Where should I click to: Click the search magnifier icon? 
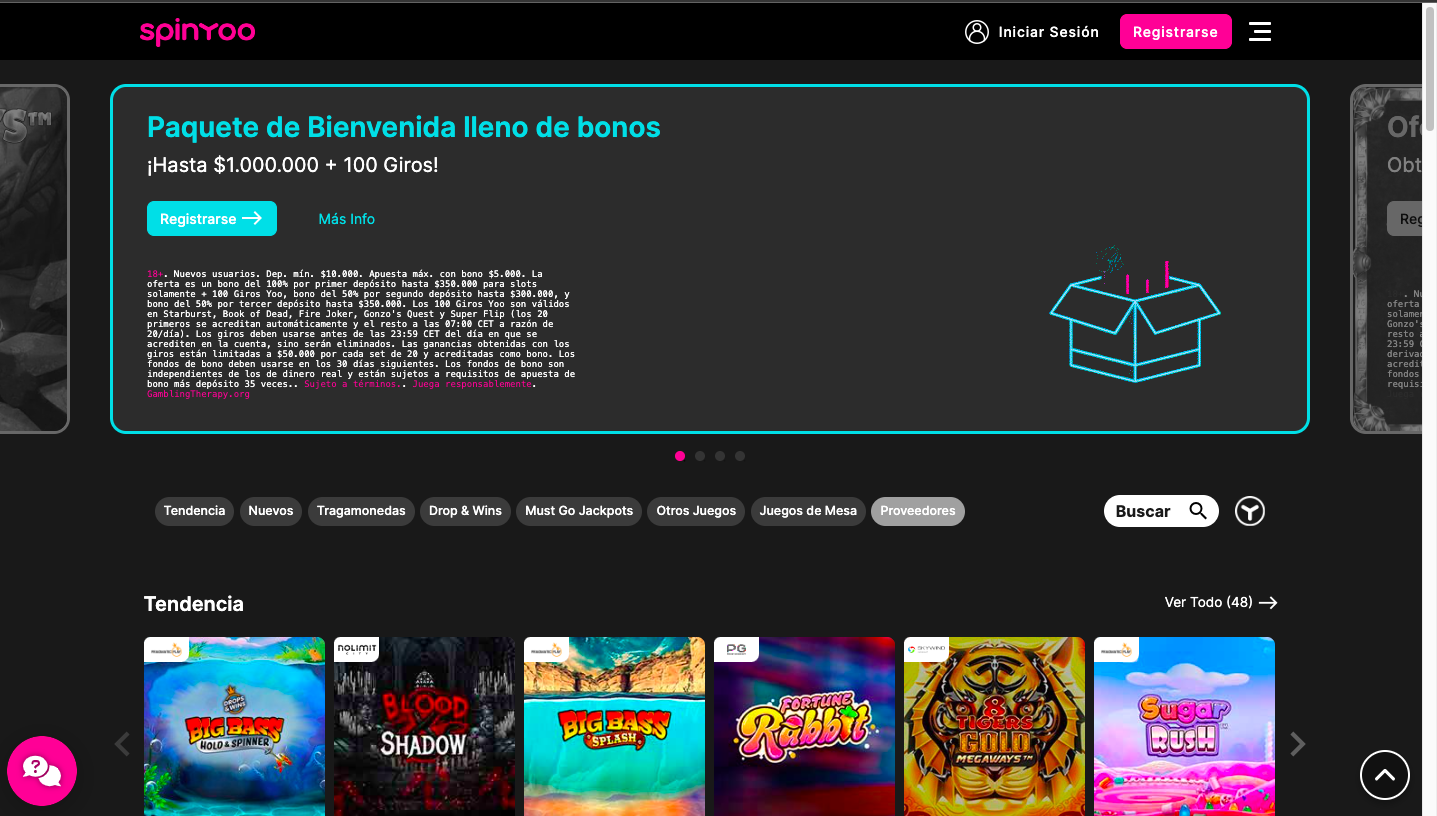1198,511
